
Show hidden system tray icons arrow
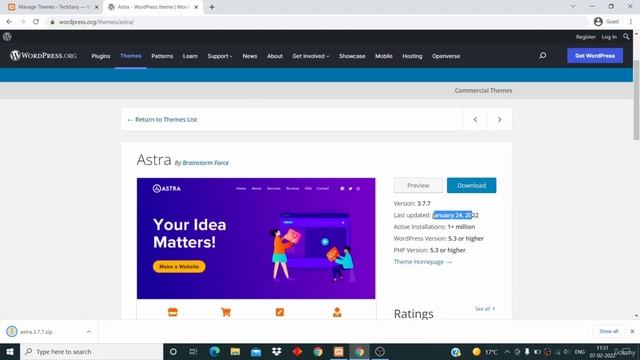click(x=507, y=351)
